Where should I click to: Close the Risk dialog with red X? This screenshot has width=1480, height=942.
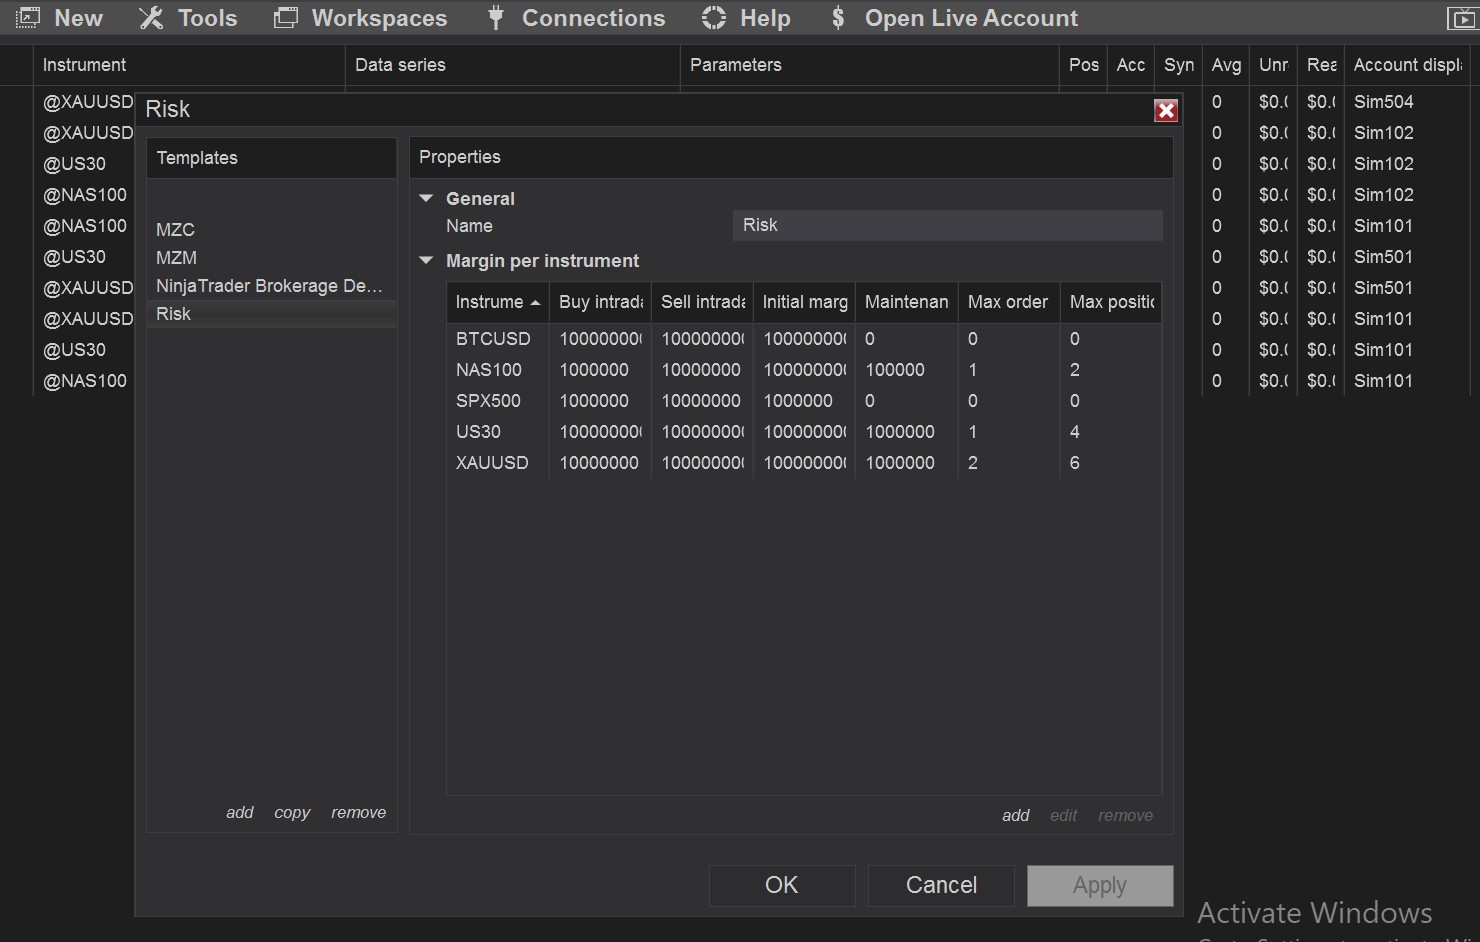pyautogui.click(x=1165, y=110)
